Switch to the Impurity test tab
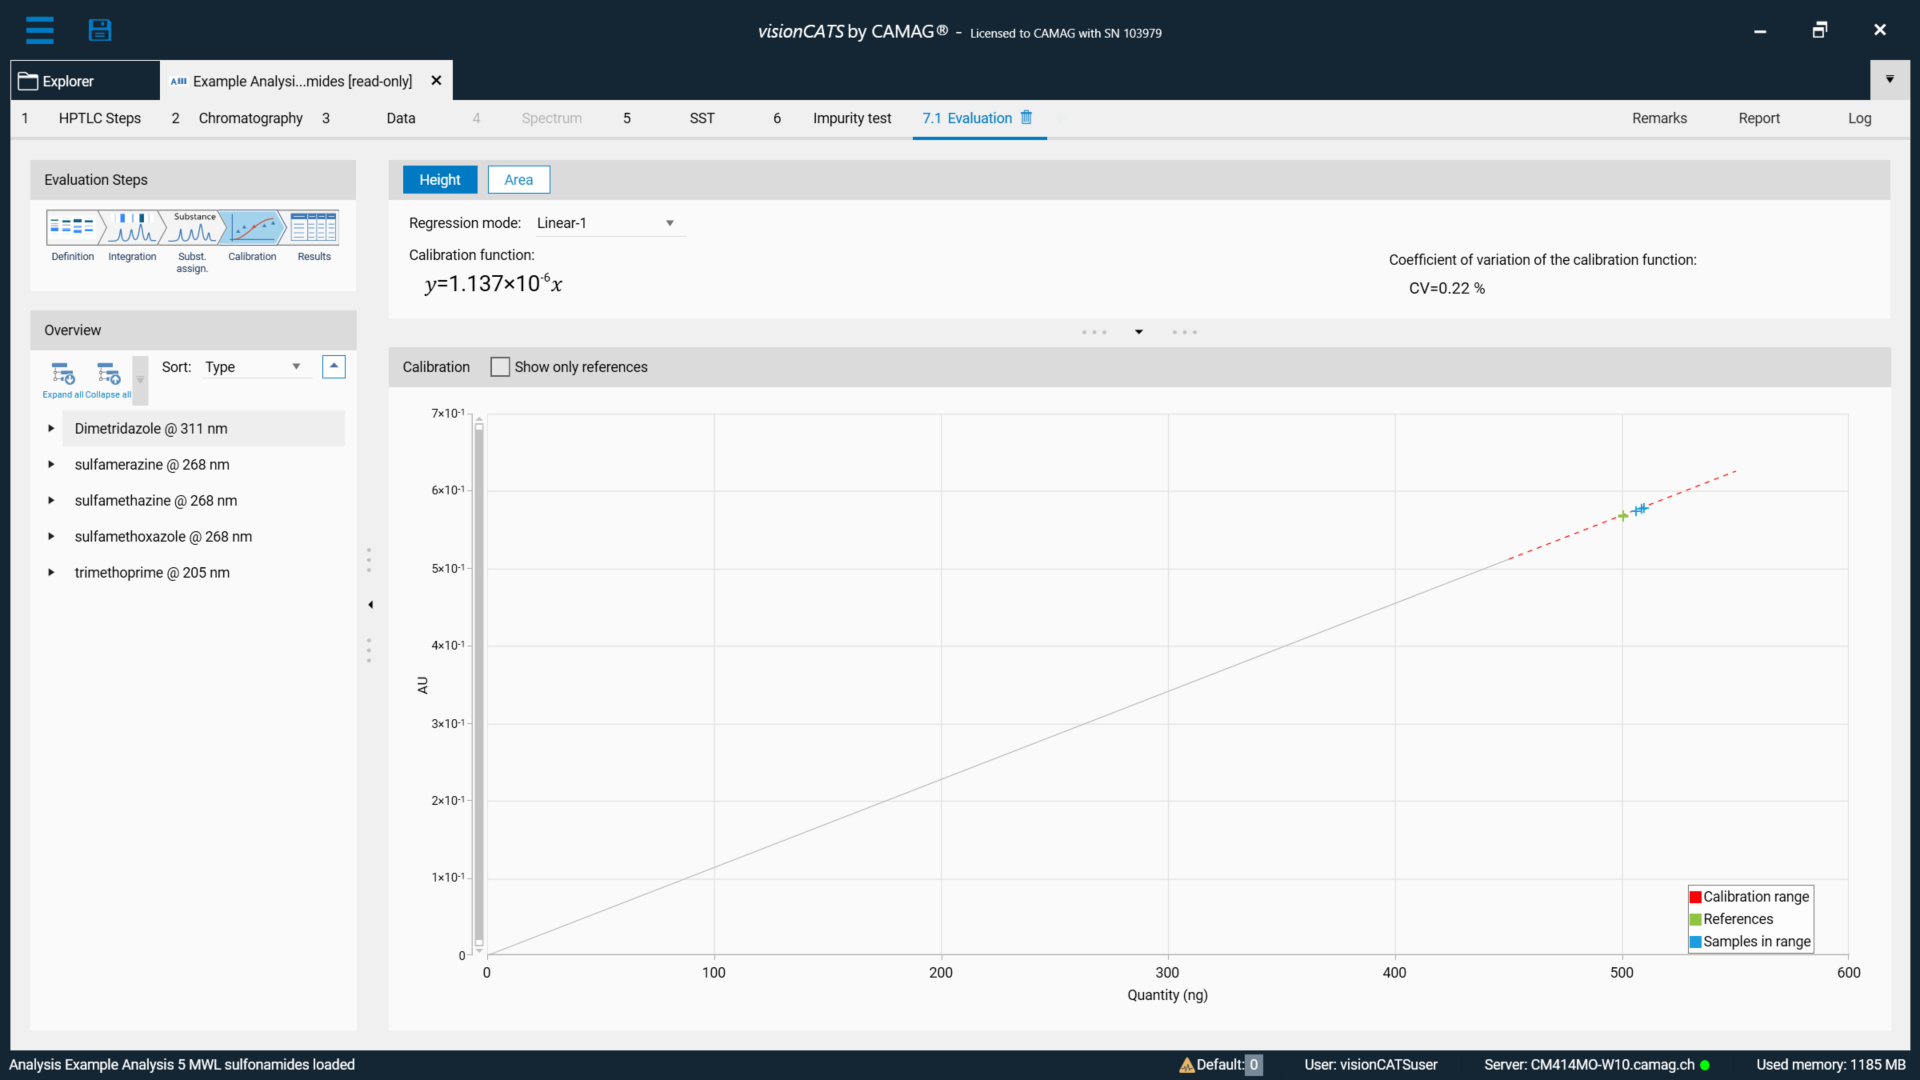The image size is (1920, 1080). [x=851, y=118]
